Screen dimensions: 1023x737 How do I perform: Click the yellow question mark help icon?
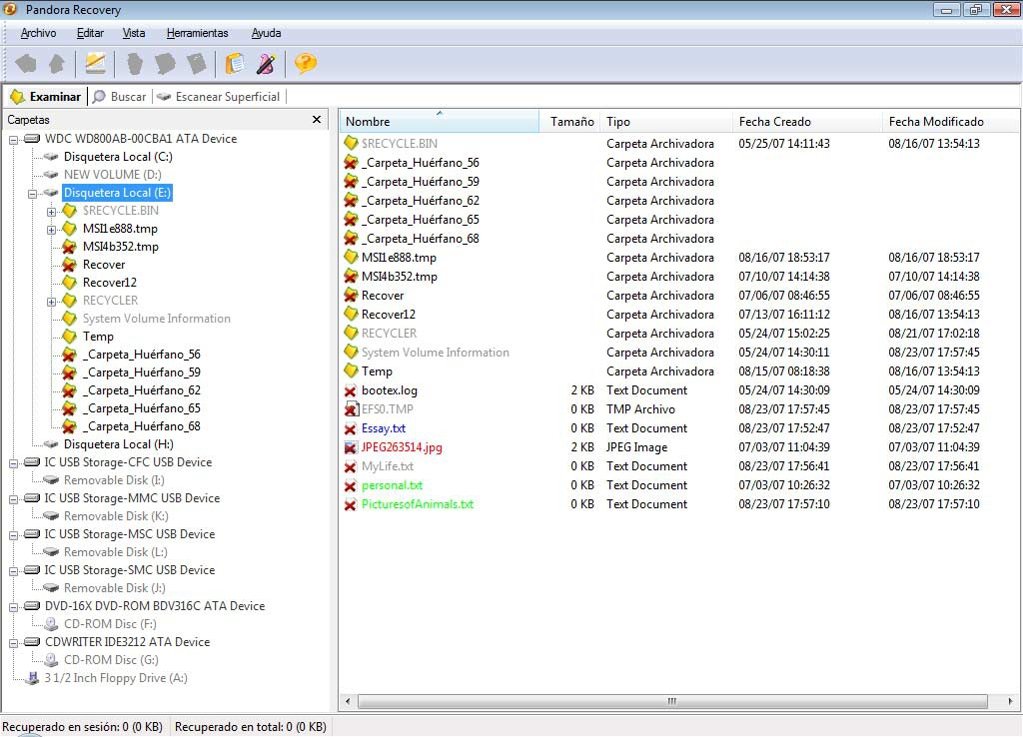pos(305,64)
